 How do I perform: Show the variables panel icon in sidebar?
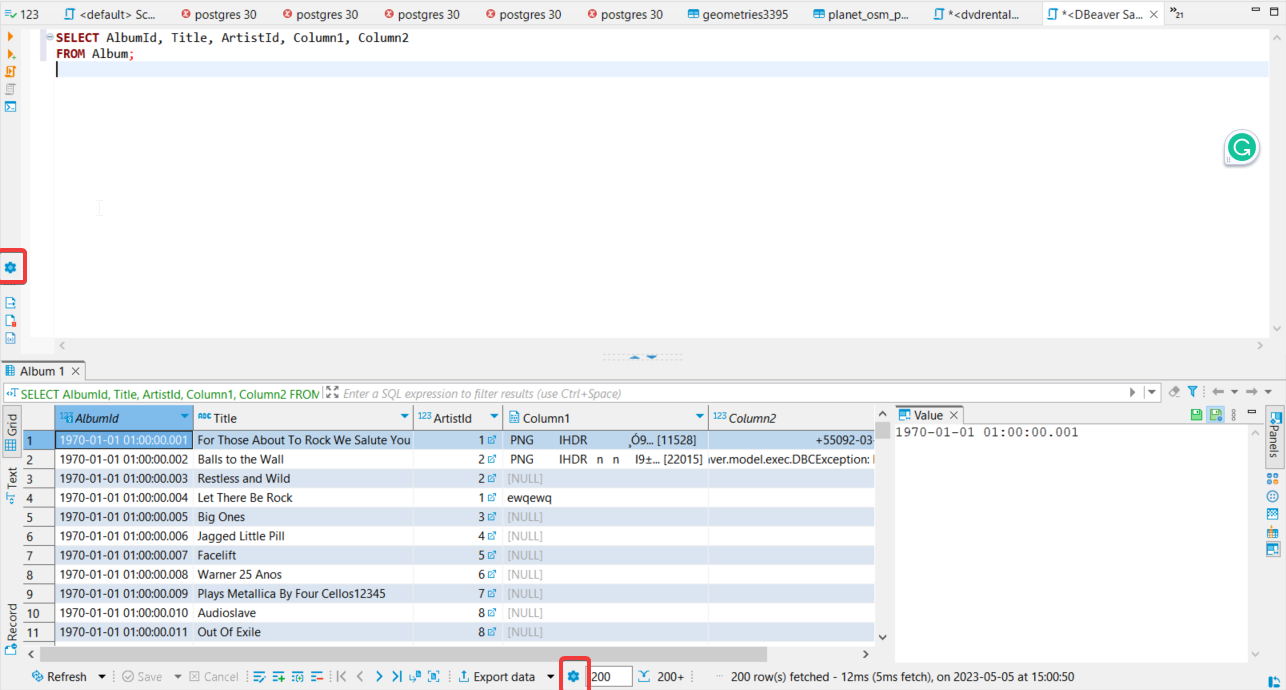pyautogui.click(x=11, y=338)
